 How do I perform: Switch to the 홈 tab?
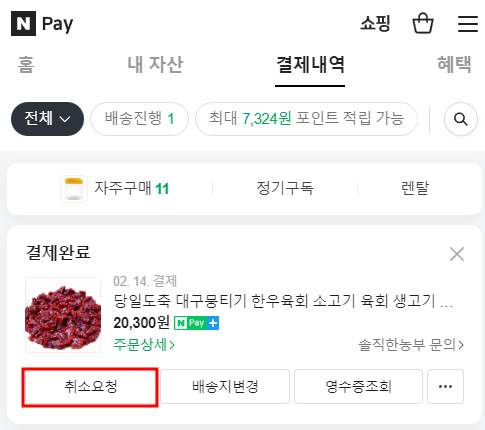26,65
